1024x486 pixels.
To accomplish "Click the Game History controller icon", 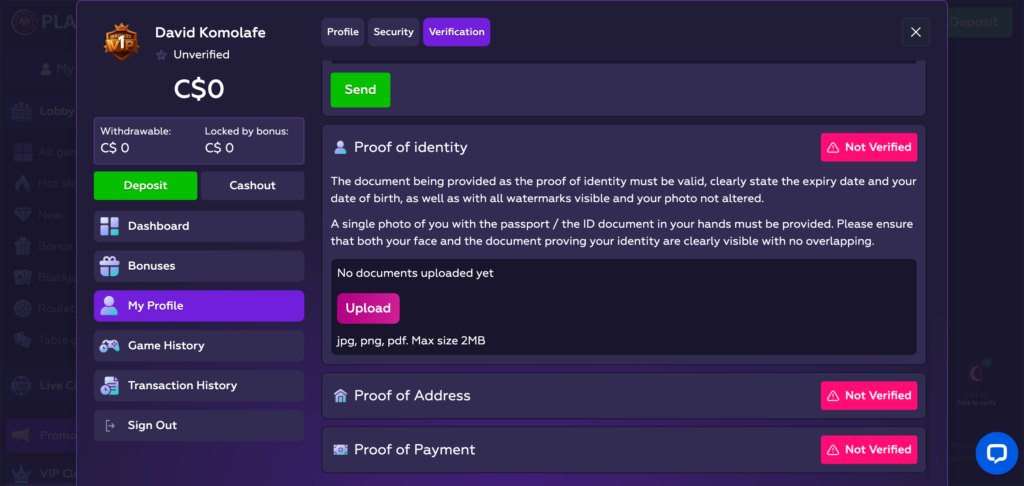I will (109, 346).
